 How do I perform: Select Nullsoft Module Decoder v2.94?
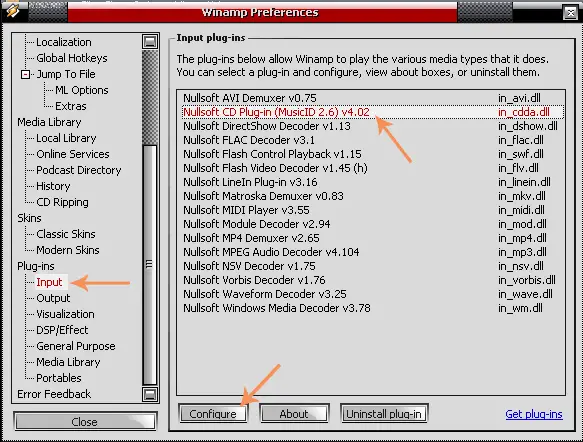tap(373, 225)
